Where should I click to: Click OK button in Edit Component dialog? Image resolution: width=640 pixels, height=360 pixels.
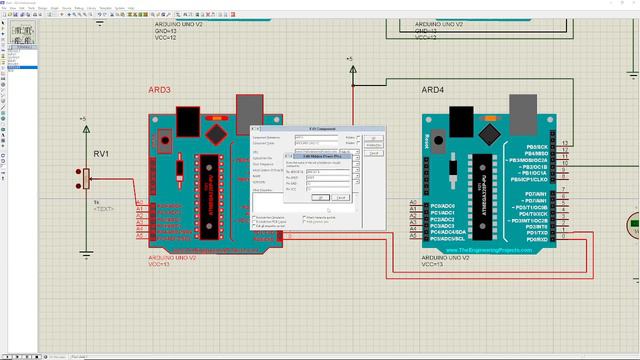[x=373, y=138]
